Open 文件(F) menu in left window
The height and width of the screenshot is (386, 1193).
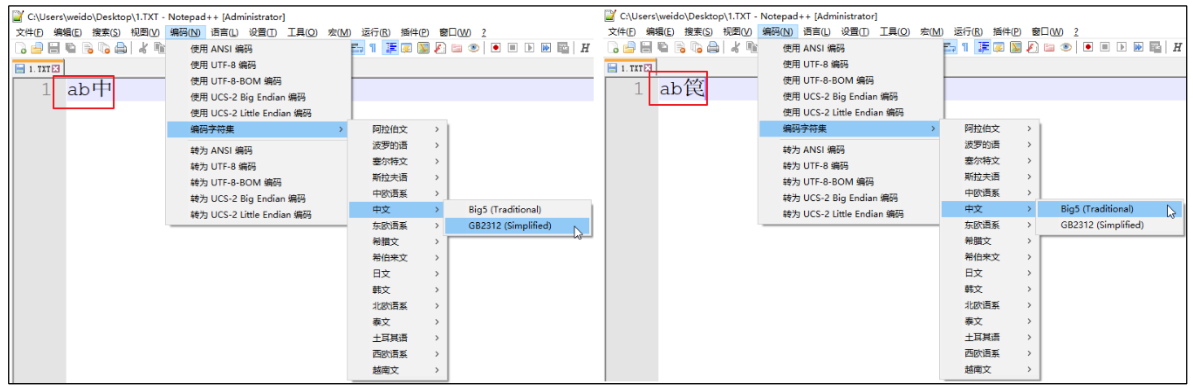(x=29, y=32)
